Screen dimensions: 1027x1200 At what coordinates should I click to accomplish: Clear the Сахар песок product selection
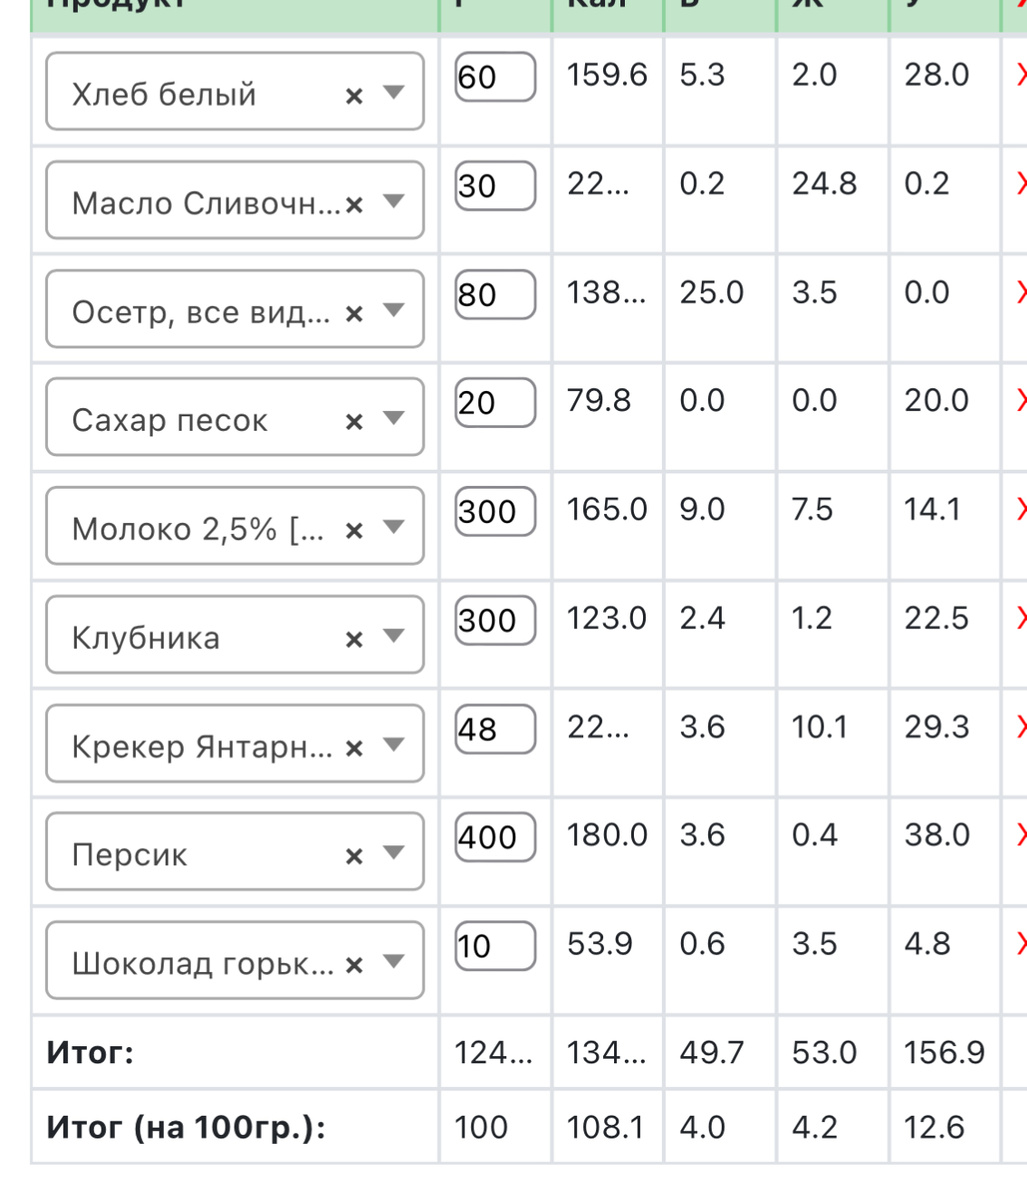[x=353, y=422]
